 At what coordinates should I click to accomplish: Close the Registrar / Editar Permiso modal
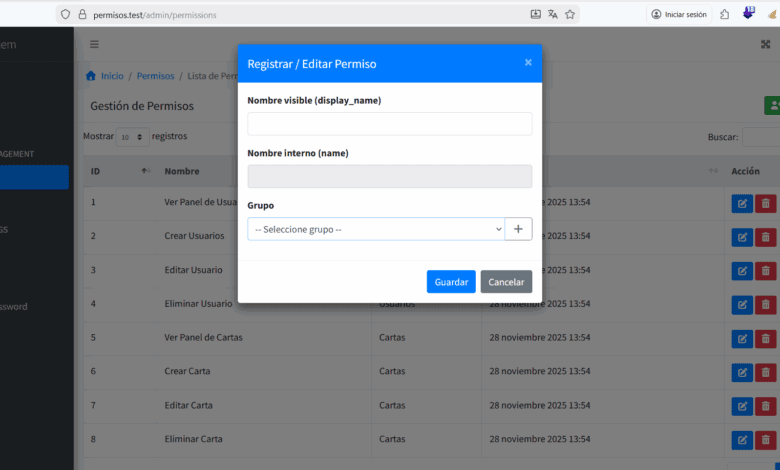point(528,62)
